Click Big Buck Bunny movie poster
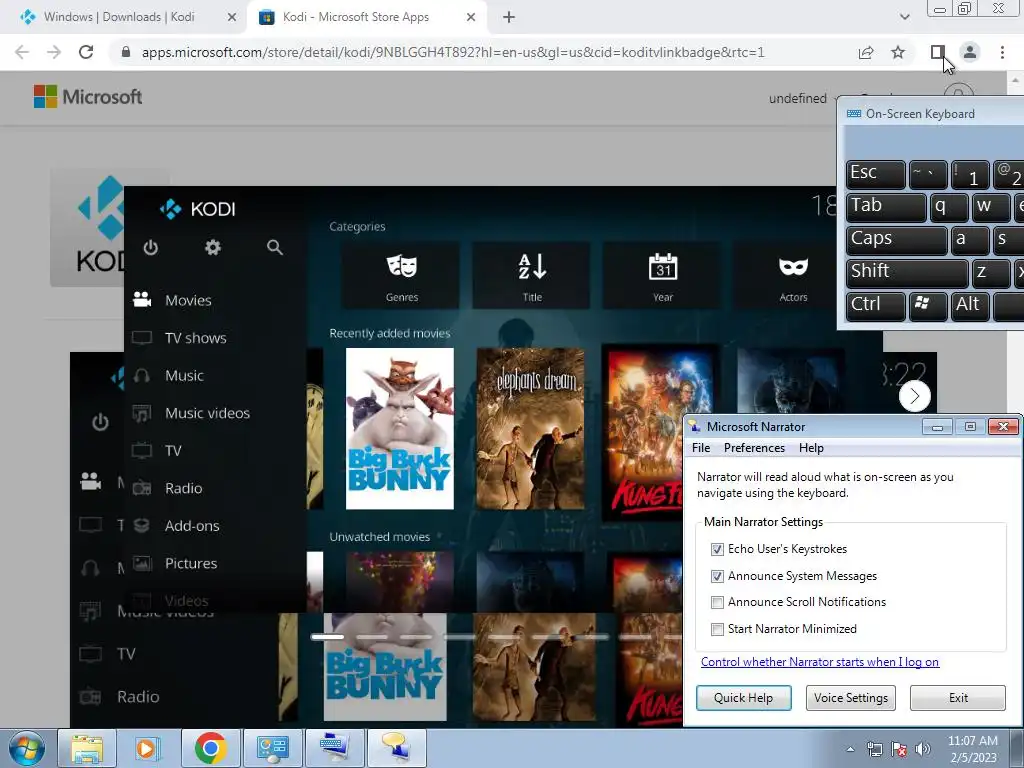Image resolution: width=1024 pixels, height=768 pixels. click(x=400, y=428)
